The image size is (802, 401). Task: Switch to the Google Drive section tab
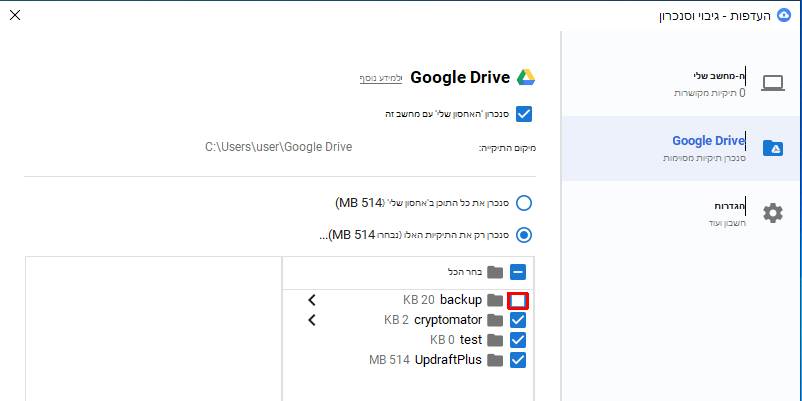tap(681, 148)
